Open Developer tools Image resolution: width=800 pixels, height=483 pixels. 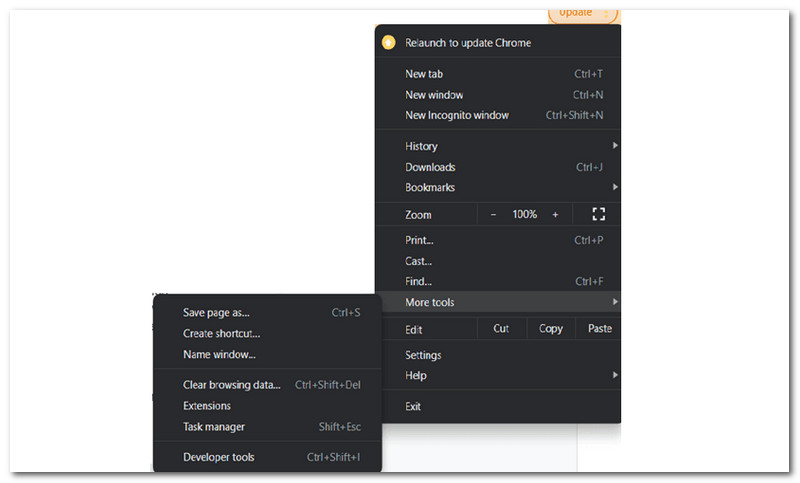219,457
